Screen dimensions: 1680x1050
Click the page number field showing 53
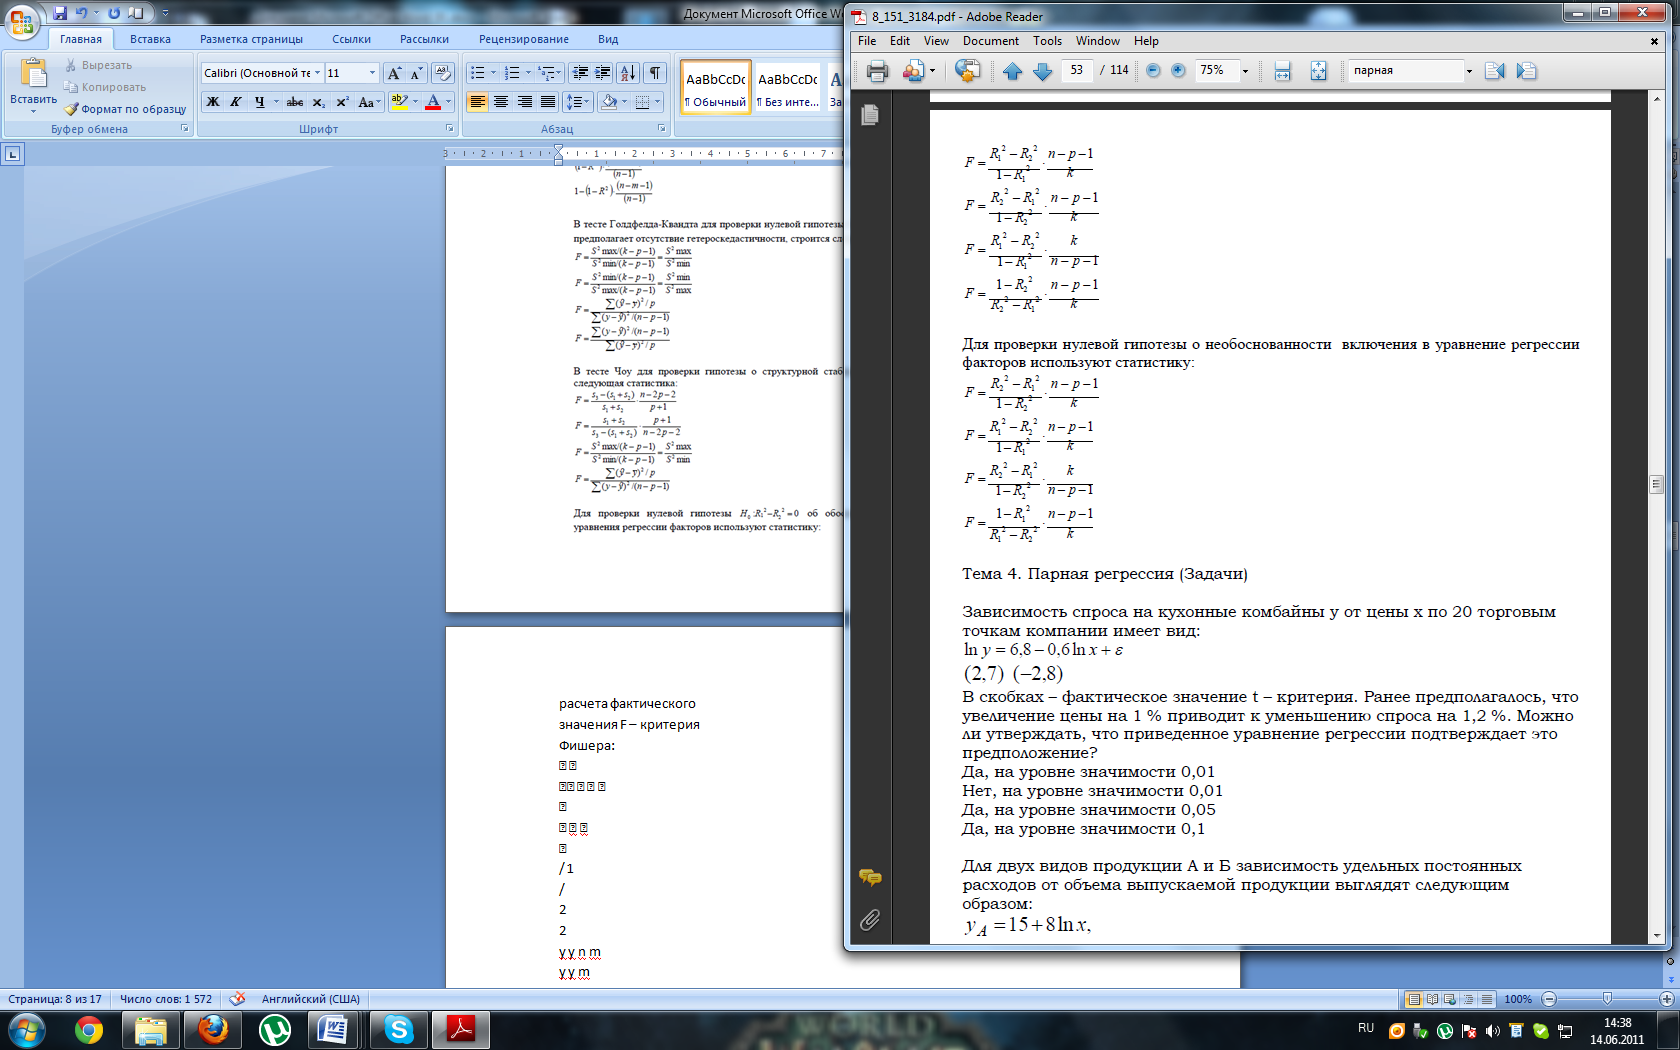(1076, 70)
